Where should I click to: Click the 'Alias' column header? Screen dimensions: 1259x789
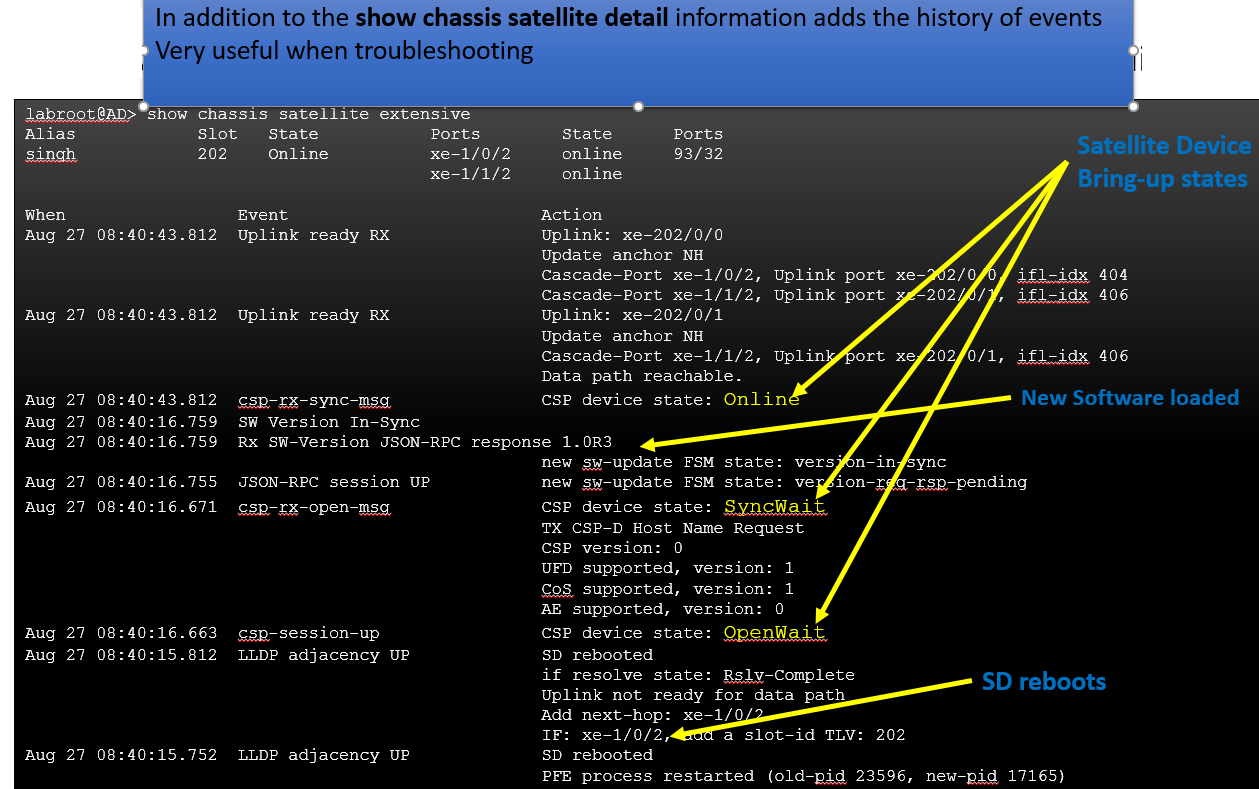[50, 134]
